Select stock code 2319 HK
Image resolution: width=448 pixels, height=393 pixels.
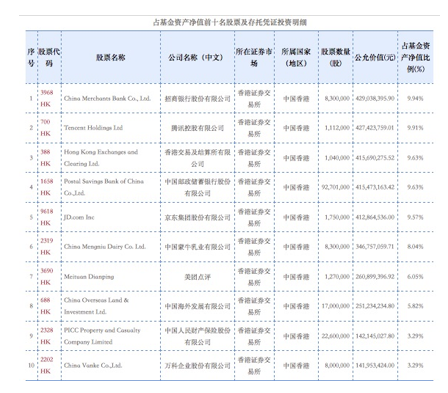click(x=47, y=246)
